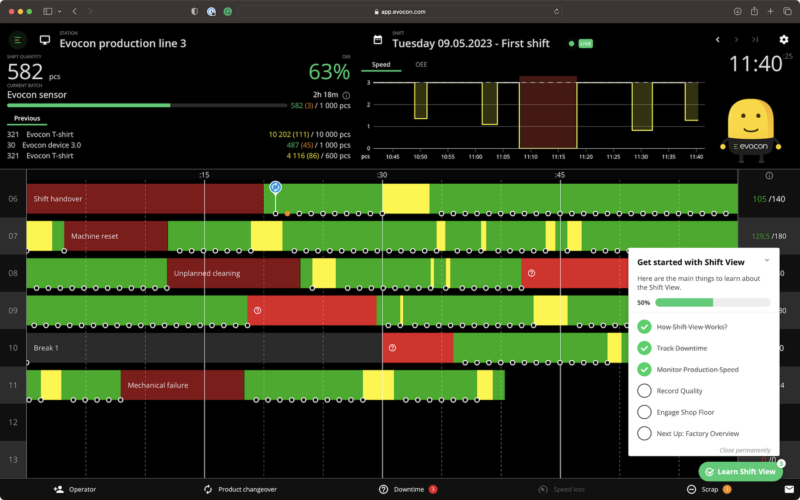The height and width of the screenshot is (500, 800).
Task: Switch to the OEE chart tab
Action: pyautogui.click(x=421, y=65)
